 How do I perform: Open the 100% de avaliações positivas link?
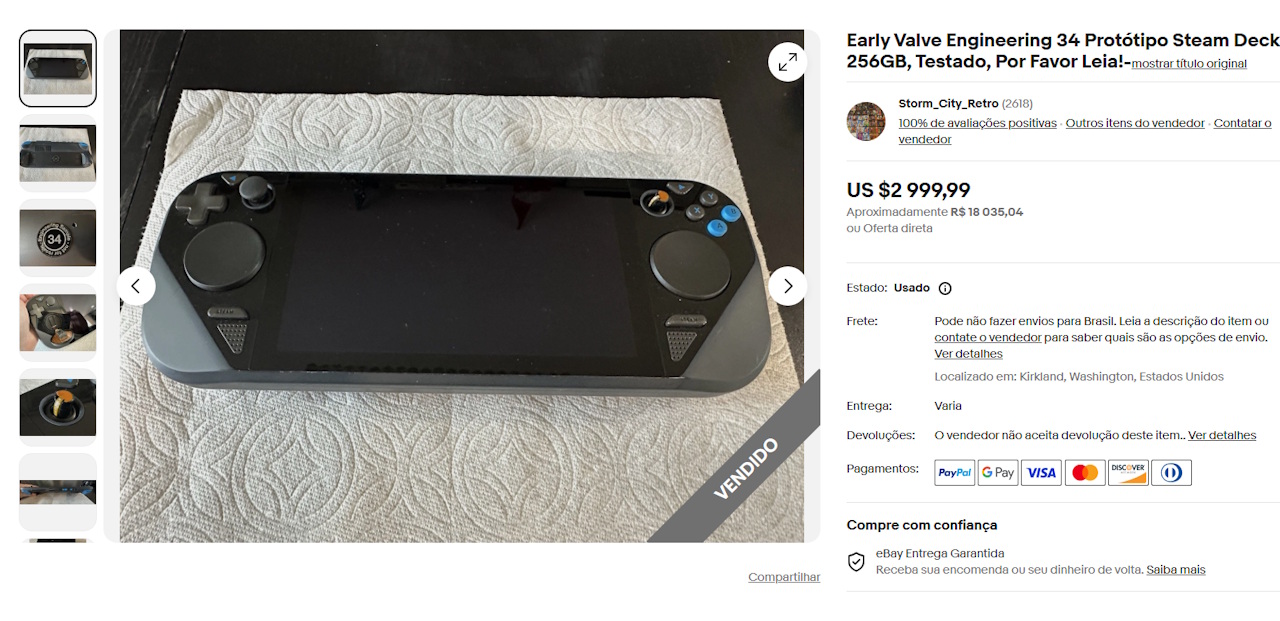pyautogui.click(x=977, y=123)
